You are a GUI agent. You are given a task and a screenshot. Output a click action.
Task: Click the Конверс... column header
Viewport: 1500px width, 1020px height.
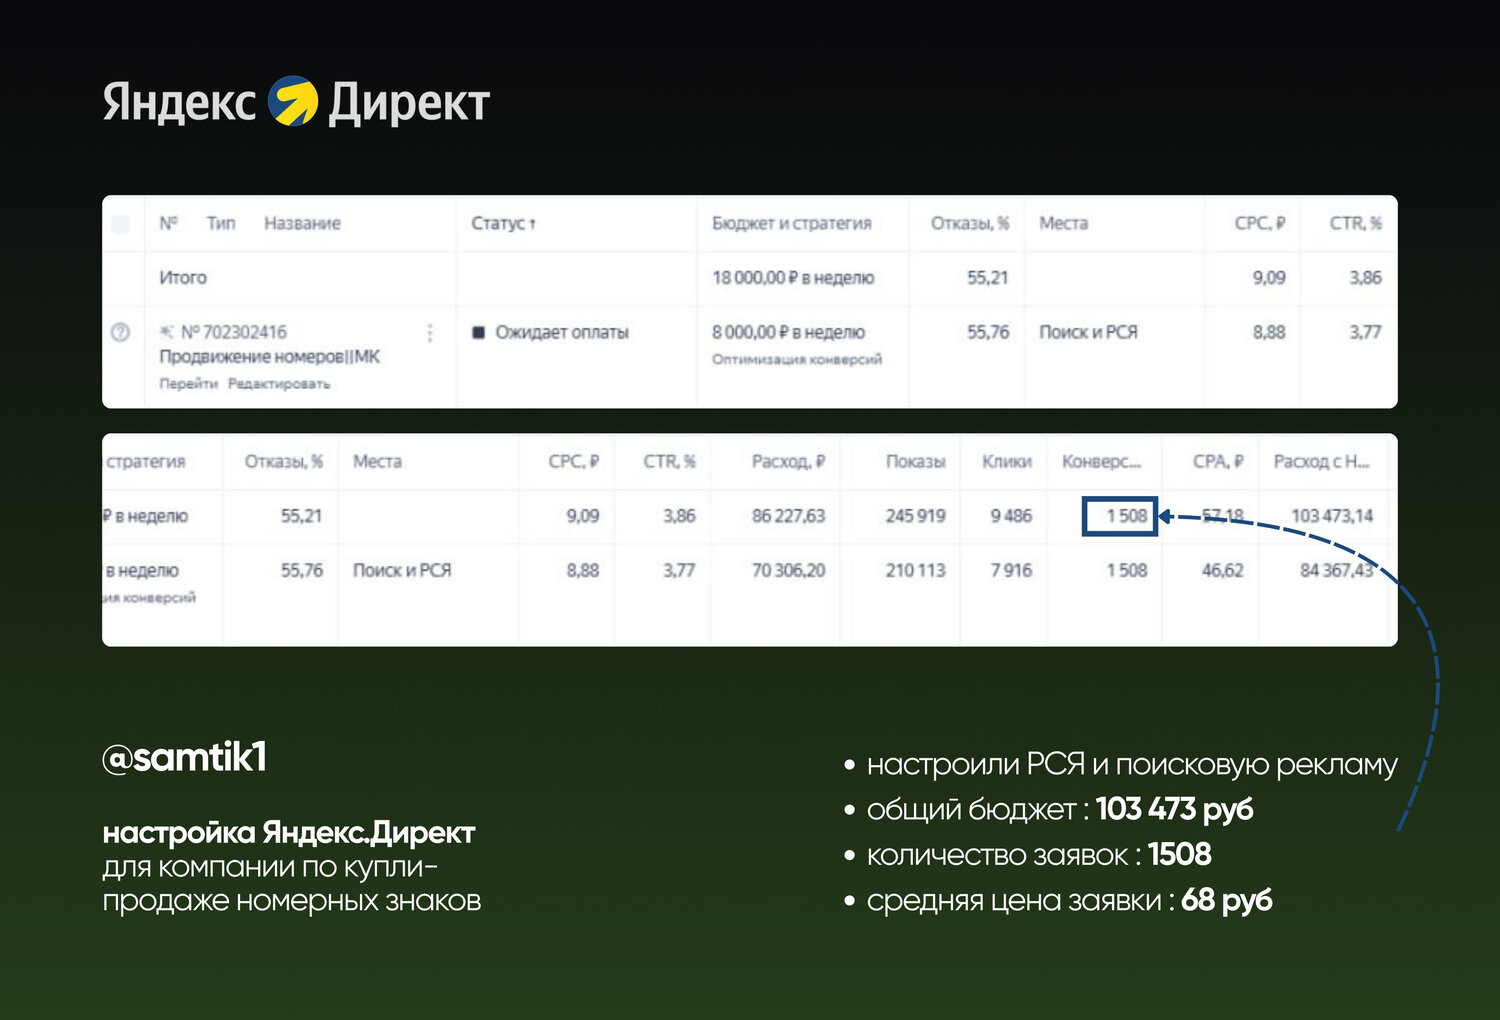pos(1101,461)
